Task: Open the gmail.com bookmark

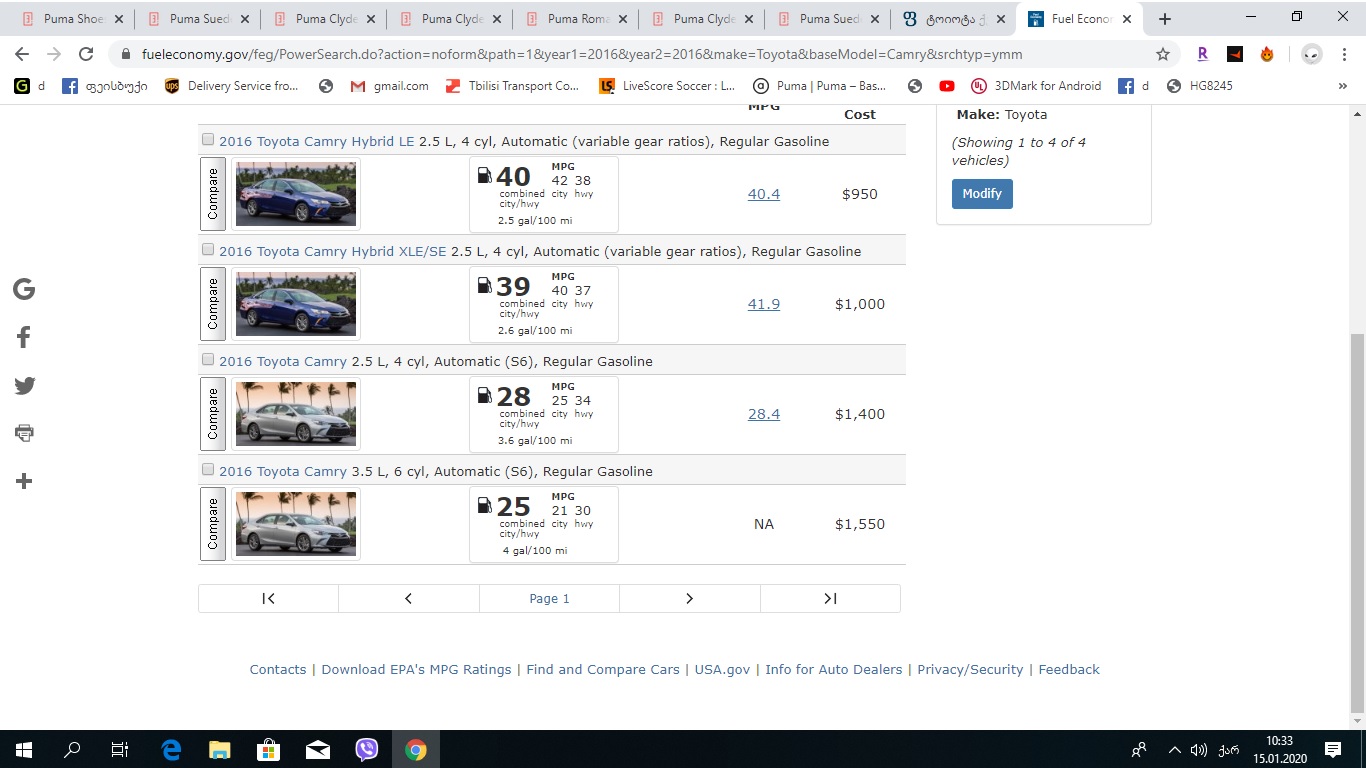Action: [389, 86]
